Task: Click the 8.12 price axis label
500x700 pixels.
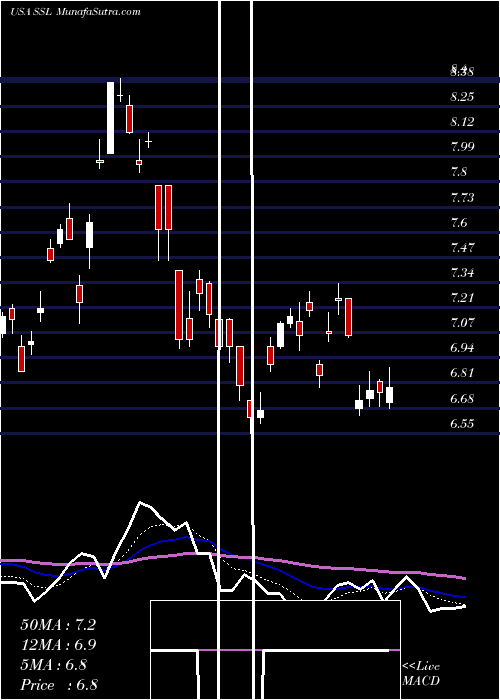Action: pos(462,122)
